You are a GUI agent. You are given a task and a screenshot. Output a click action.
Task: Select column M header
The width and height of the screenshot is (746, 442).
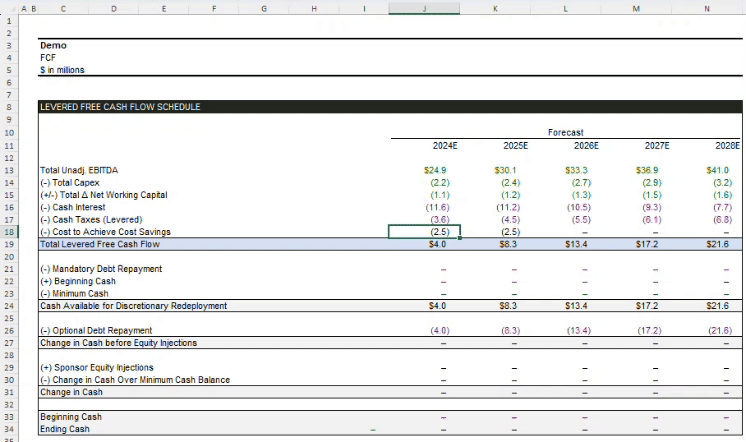637,8
